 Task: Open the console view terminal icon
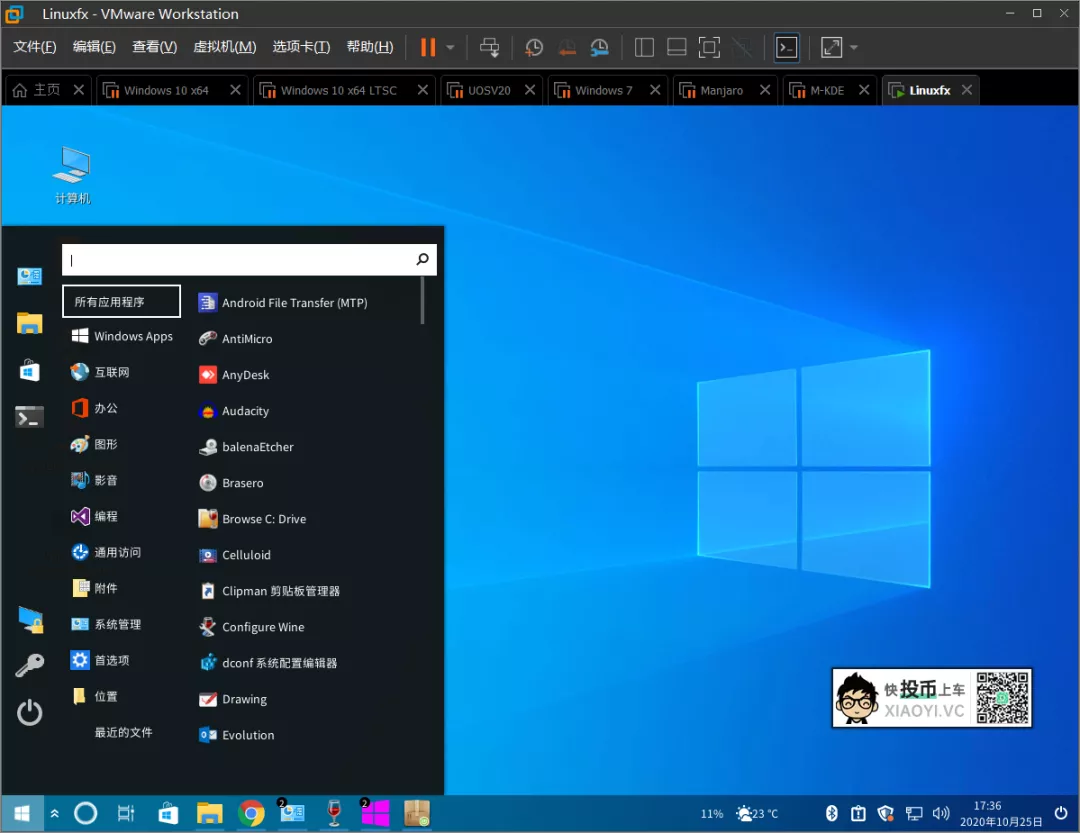[x=787, y=47]
